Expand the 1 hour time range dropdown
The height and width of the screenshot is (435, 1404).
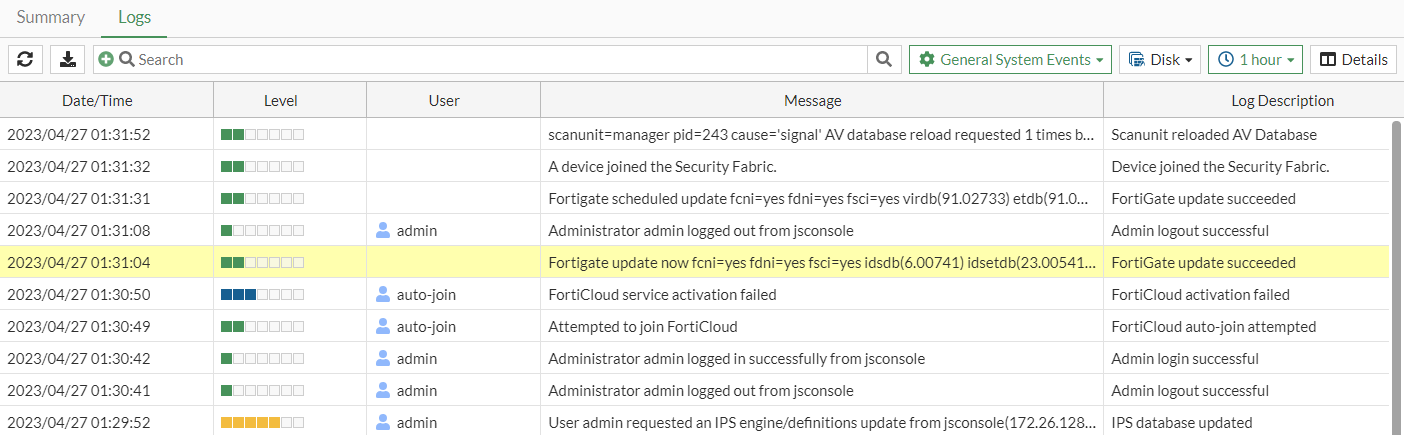(1255, 60)
